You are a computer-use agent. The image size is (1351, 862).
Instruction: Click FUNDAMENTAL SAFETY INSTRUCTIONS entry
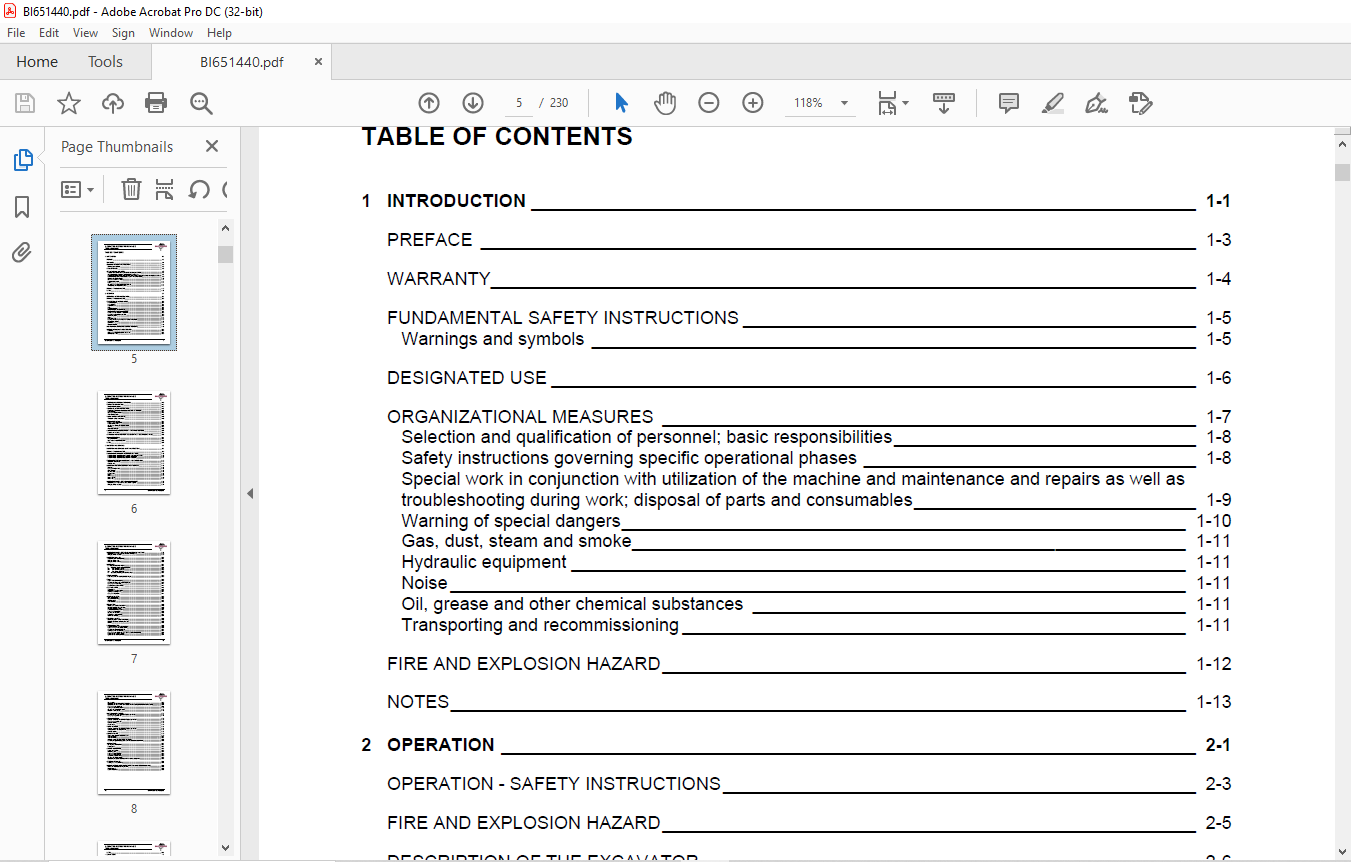809,318
